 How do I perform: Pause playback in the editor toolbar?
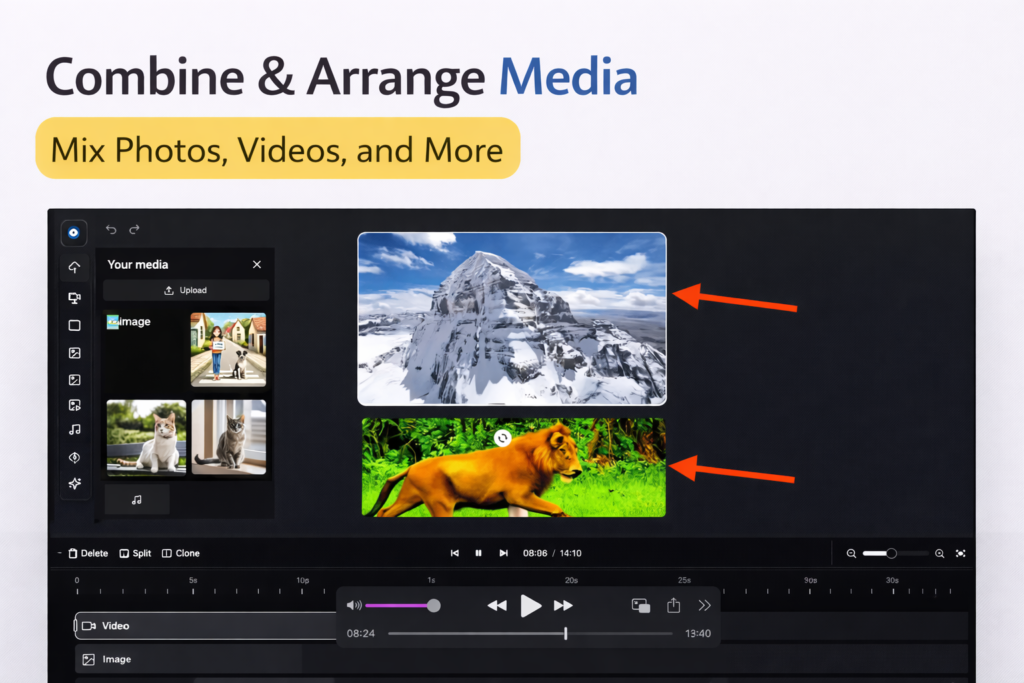(478, 553)
